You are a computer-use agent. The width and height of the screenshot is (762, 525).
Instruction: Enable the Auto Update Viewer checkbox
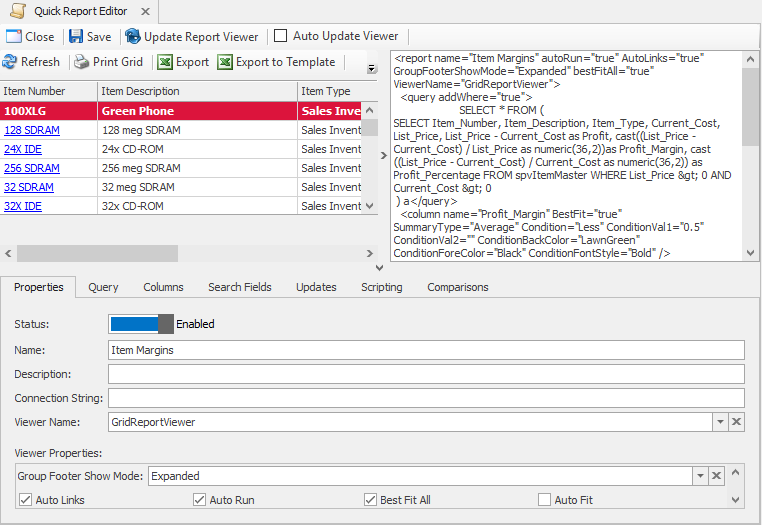(x=281, y=37)
